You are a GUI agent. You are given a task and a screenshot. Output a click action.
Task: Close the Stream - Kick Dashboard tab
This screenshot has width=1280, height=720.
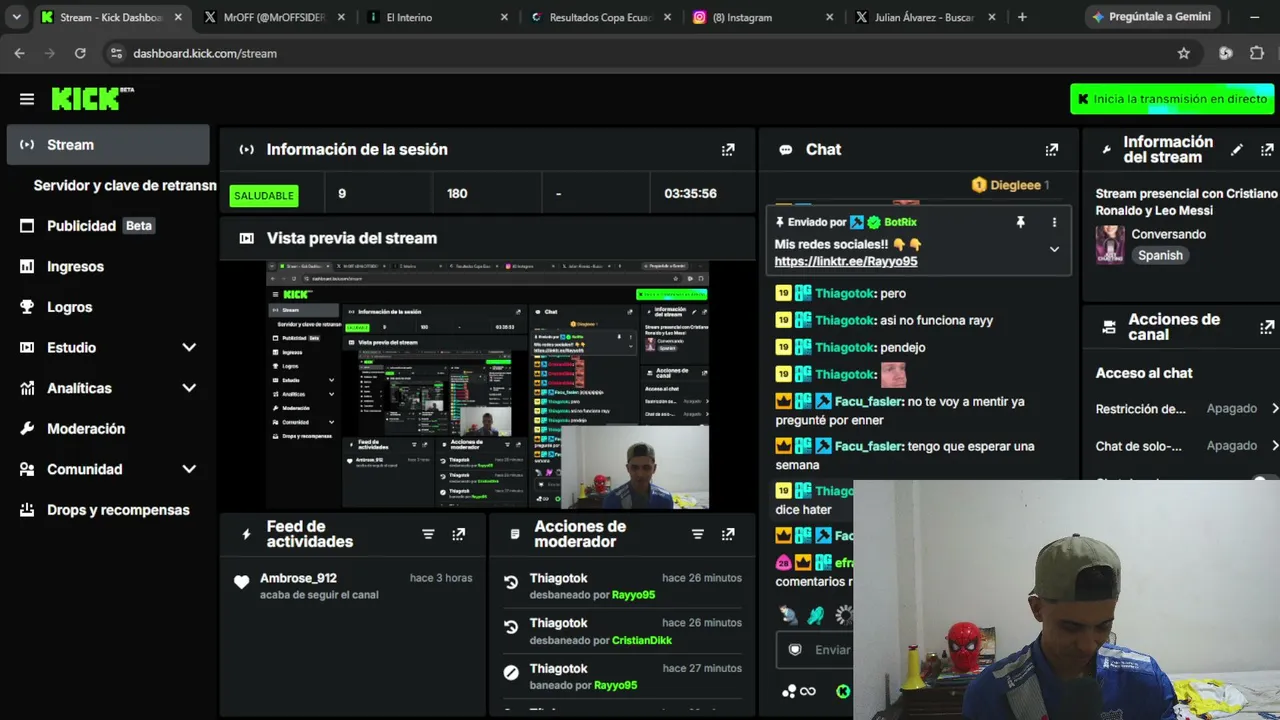pyautogui.click(x=178, y=17)
